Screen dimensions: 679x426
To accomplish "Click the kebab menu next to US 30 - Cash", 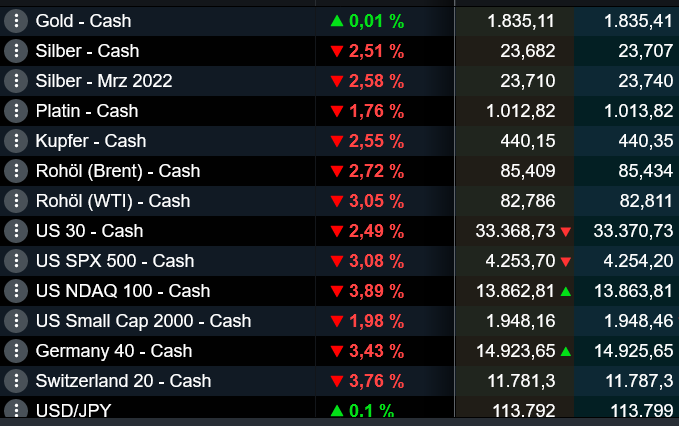I will 15,231.
